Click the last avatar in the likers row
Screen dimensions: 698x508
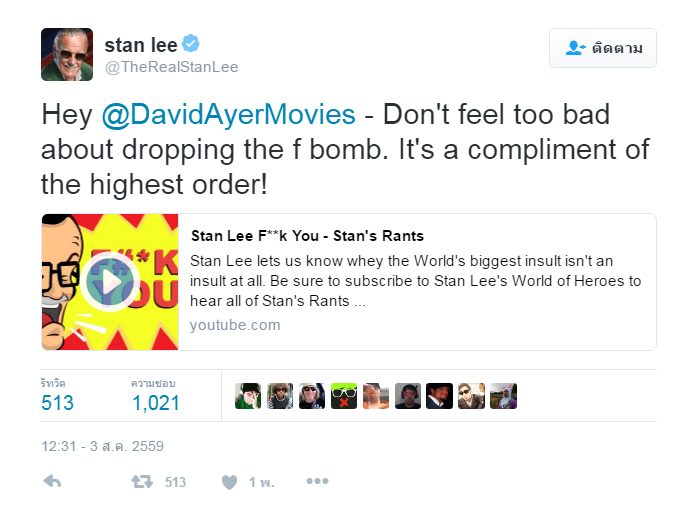[x=503, y=396]
